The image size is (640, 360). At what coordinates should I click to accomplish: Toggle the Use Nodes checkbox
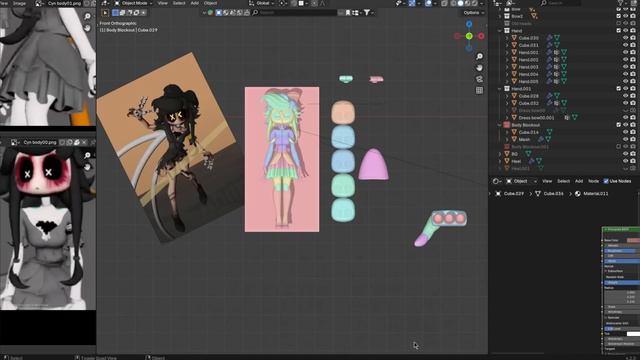[x=606, y=181]
